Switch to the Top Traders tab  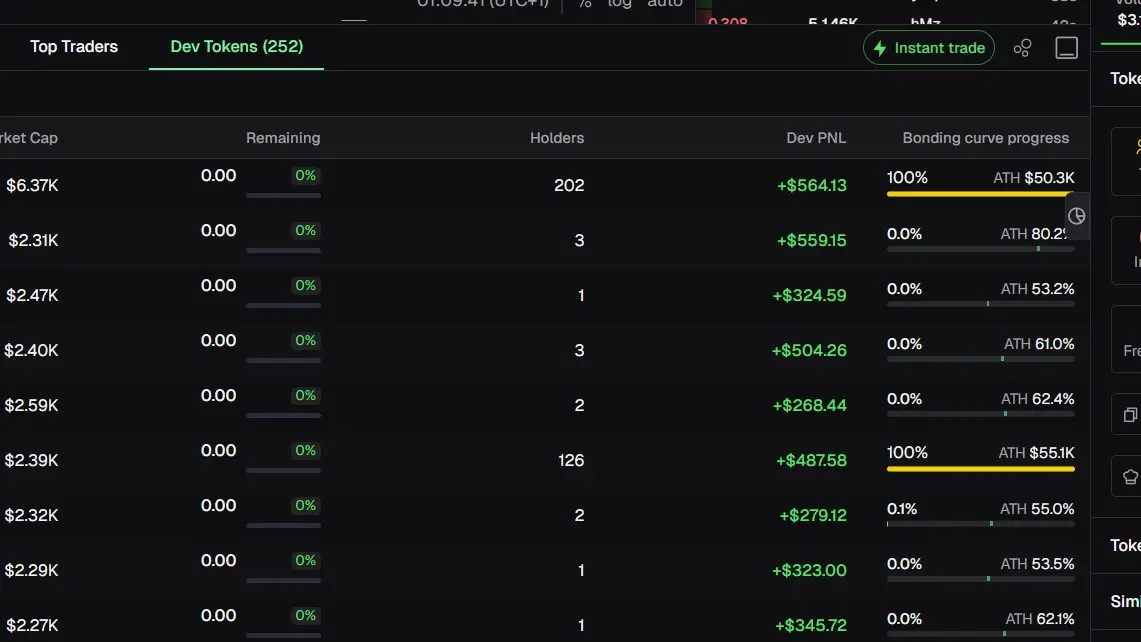[73, 47]
